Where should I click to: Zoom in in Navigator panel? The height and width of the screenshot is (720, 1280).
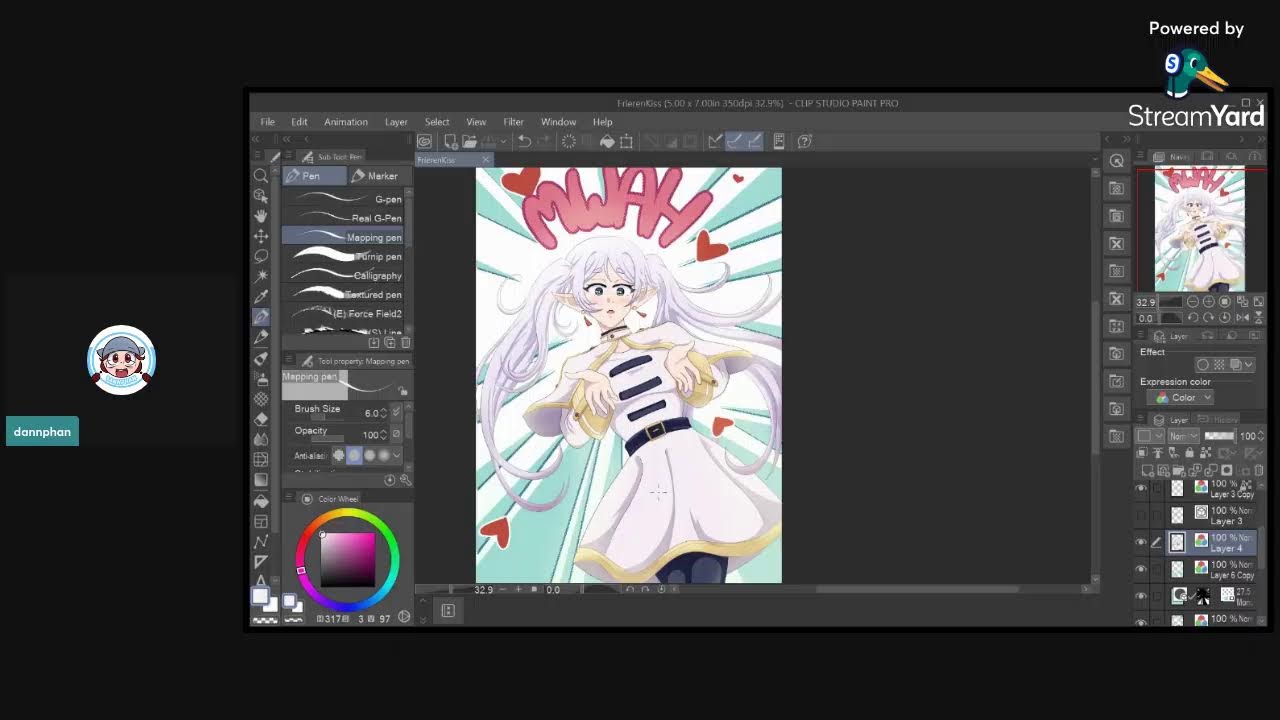[1209, 302]
